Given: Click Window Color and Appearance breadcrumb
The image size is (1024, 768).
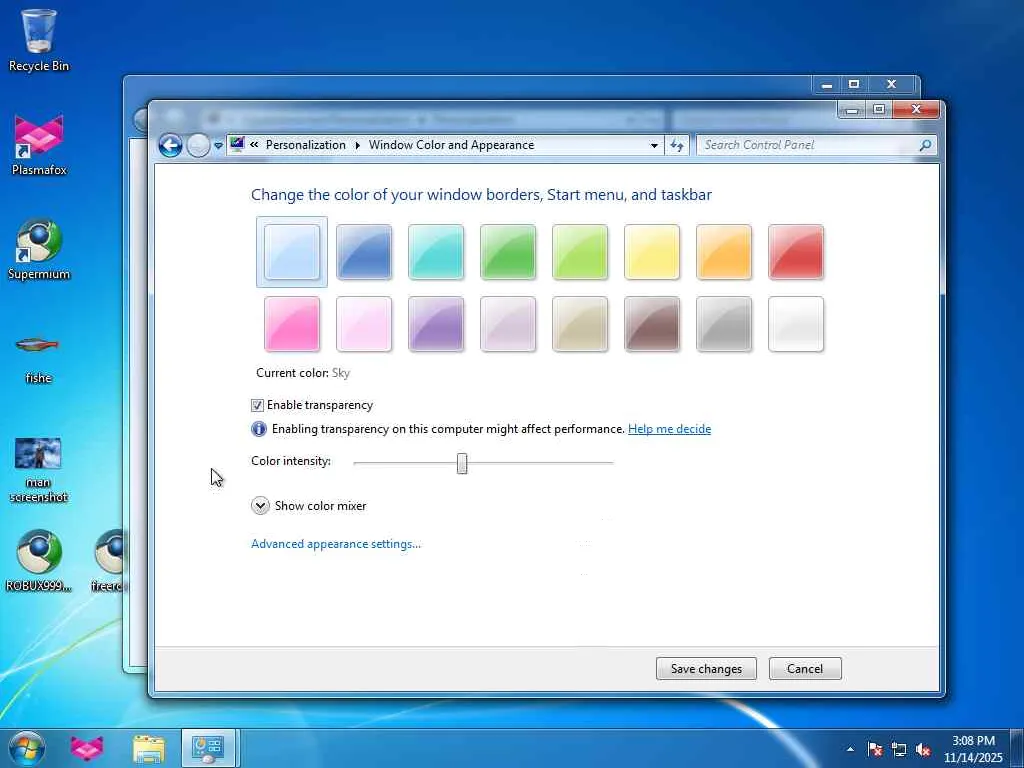Looking at the screenshot, I should (x=451, y=145).
